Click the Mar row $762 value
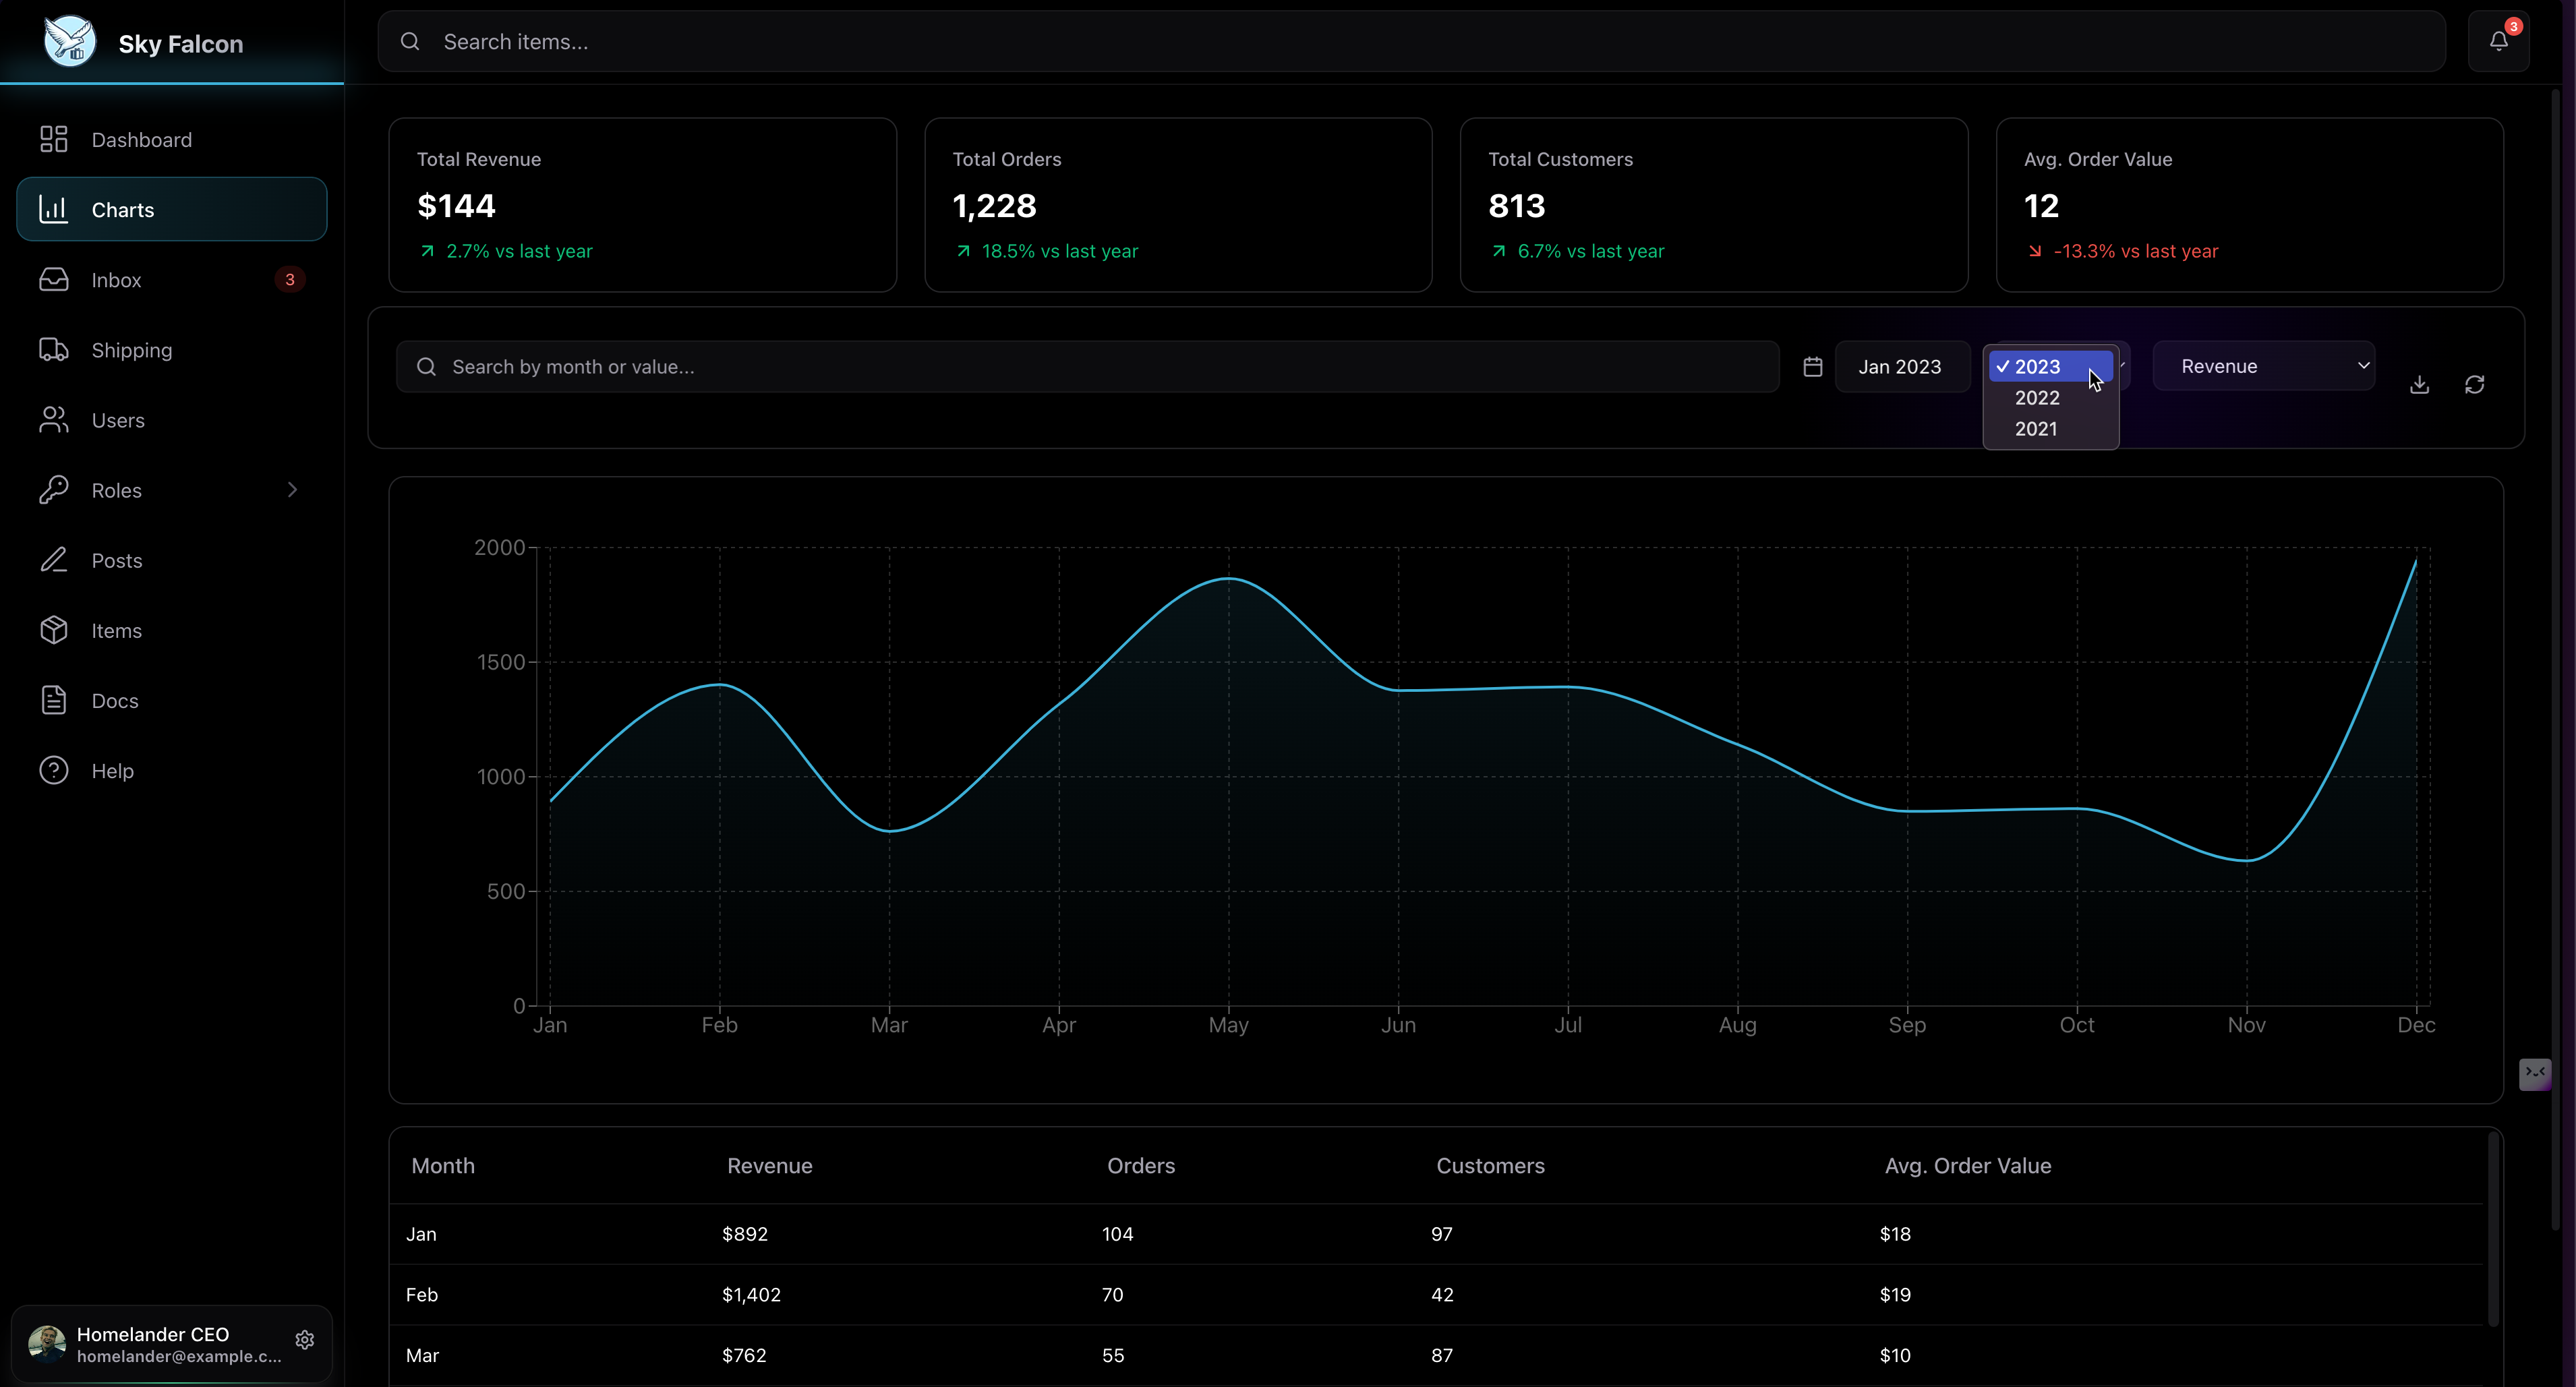 [744, 1356]
